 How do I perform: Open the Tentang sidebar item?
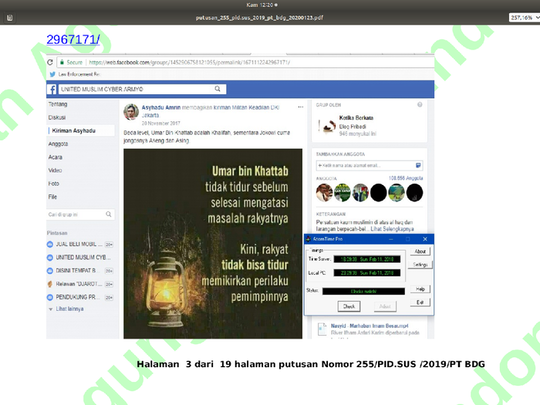click(58, 104)
